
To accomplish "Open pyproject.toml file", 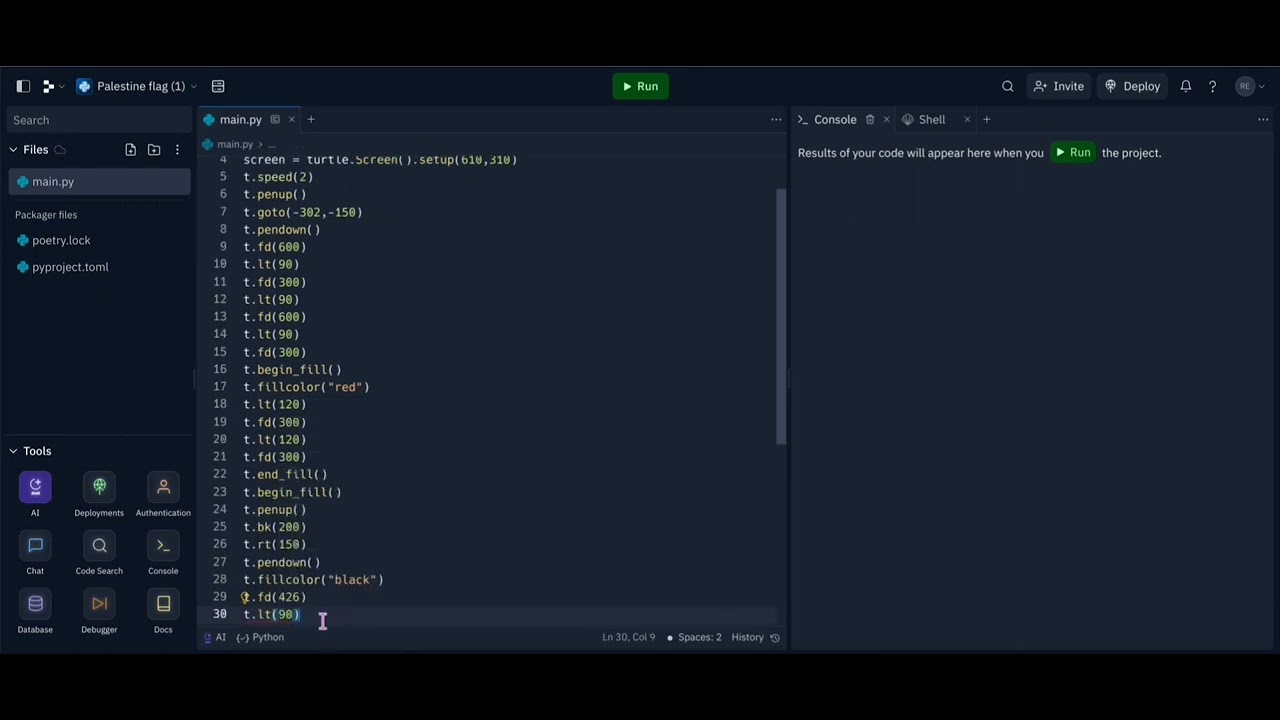I will coord(70,267).
